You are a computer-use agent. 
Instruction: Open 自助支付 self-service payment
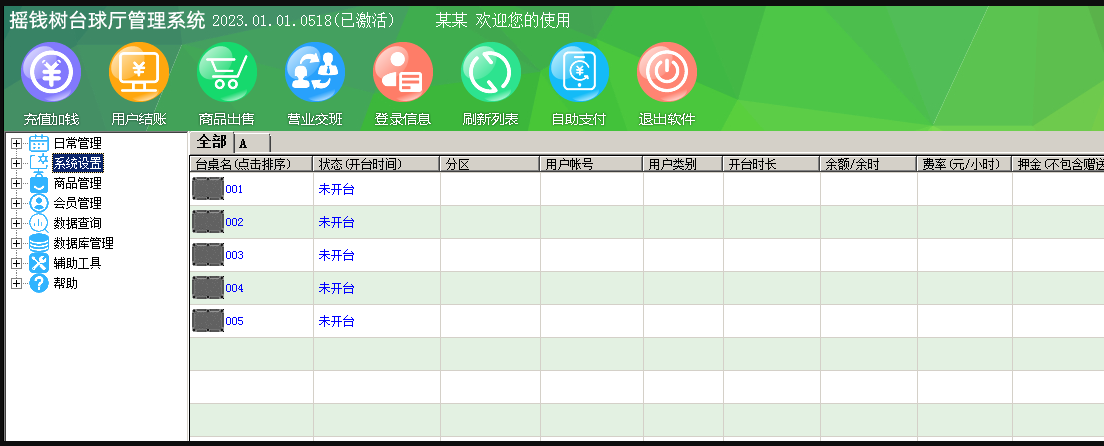coord(579,72)
